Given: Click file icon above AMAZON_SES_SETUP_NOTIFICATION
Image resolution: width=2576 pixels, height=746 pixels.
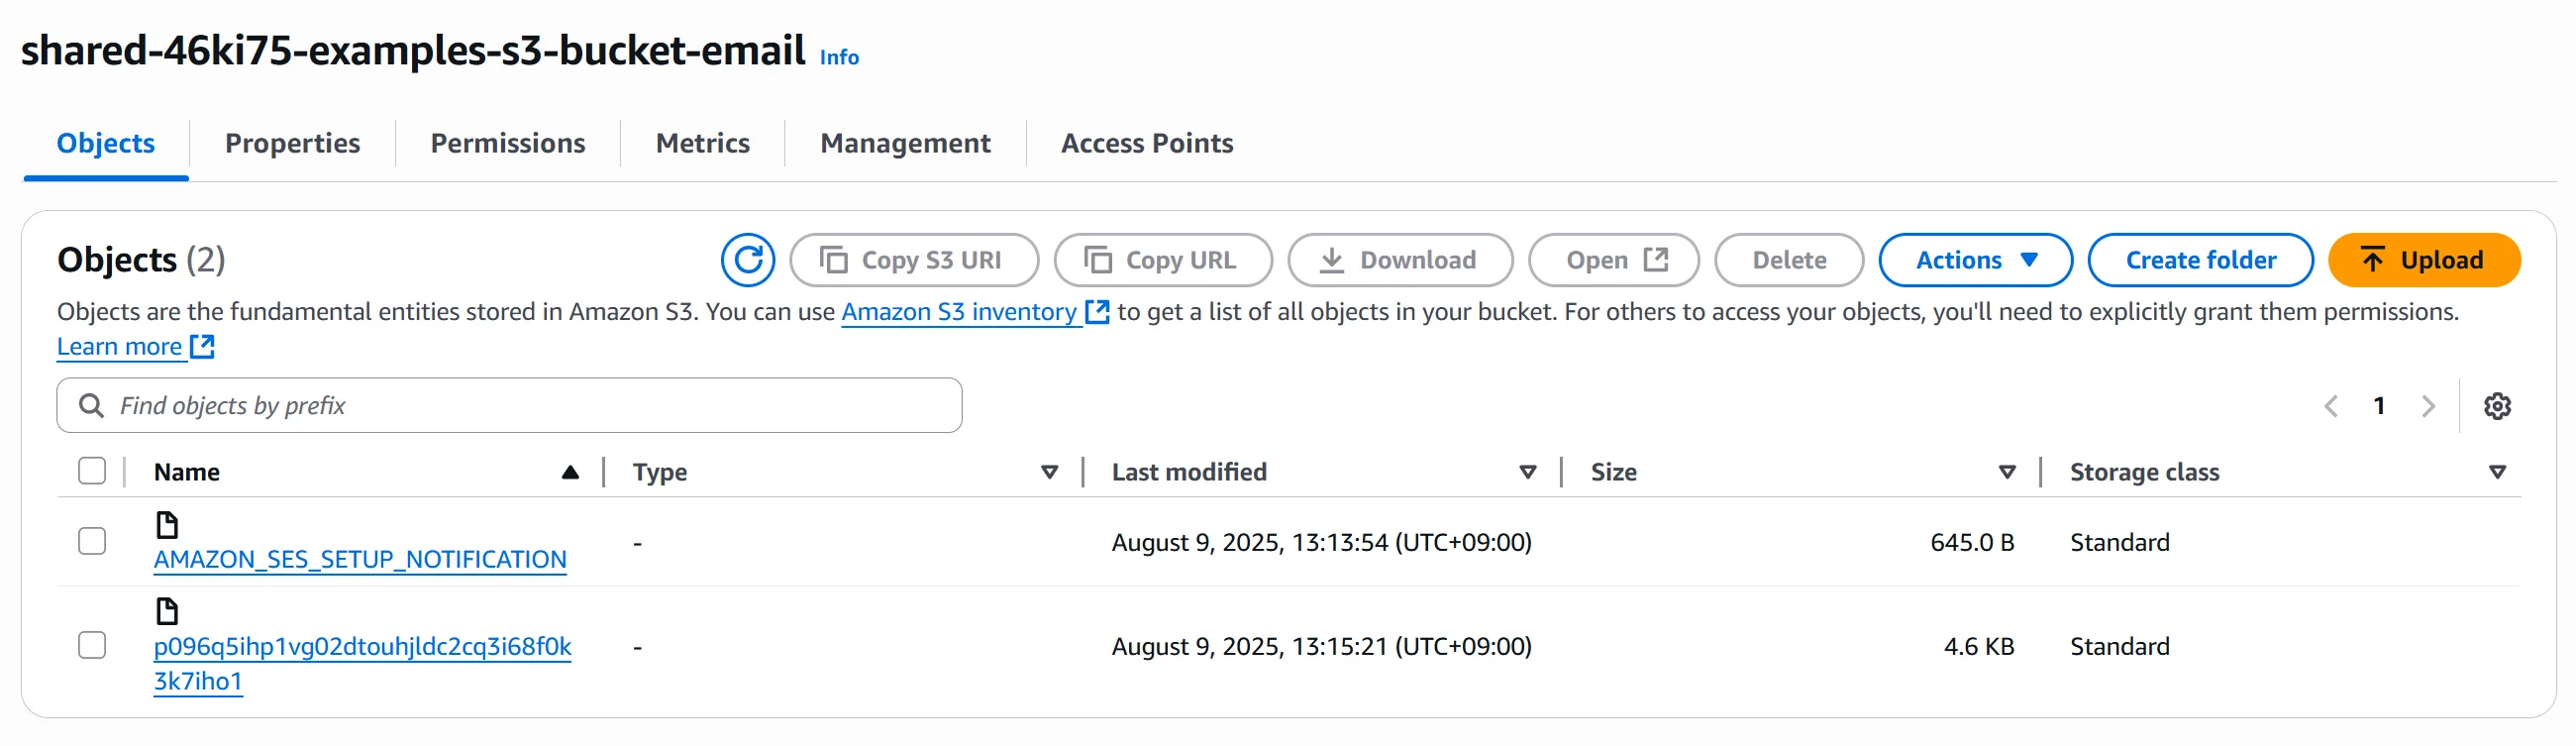Looking at the screenshot, I should tap(167, 525).
